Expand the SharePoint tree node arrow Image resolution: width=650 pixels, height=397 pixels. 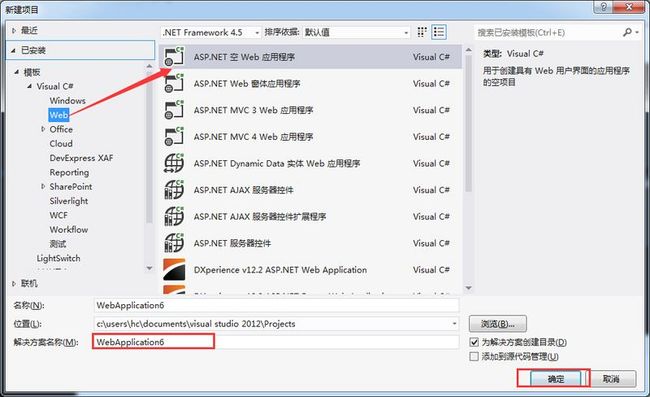click(43, 186)
